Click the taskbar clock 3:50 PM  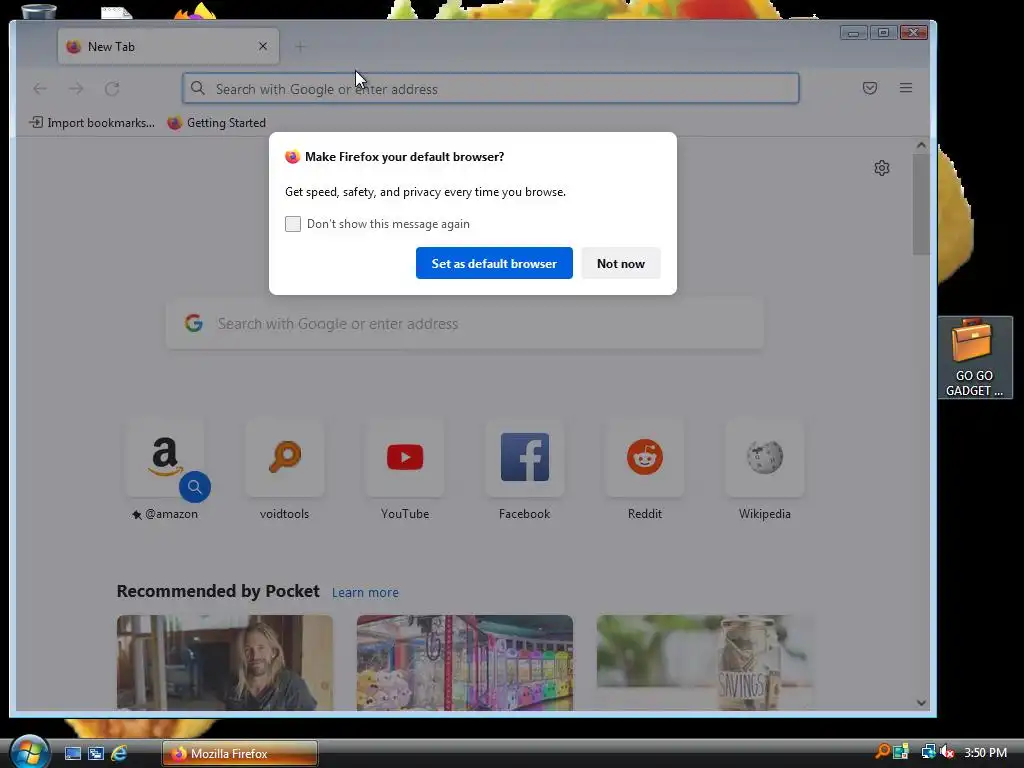point(985,752)
